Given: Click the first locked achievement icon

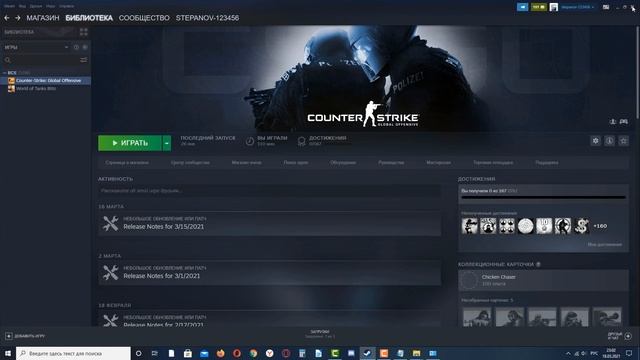Looking at the screenshot, I should click(470, 226).
